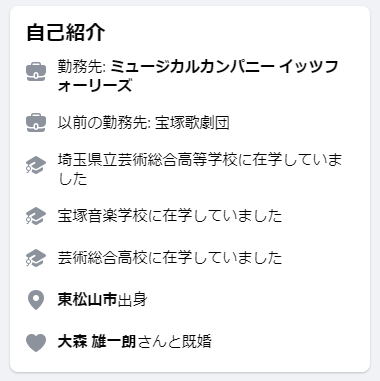Click graduation cap icon next to 芸術総合高校

click(x=36, y=258)
